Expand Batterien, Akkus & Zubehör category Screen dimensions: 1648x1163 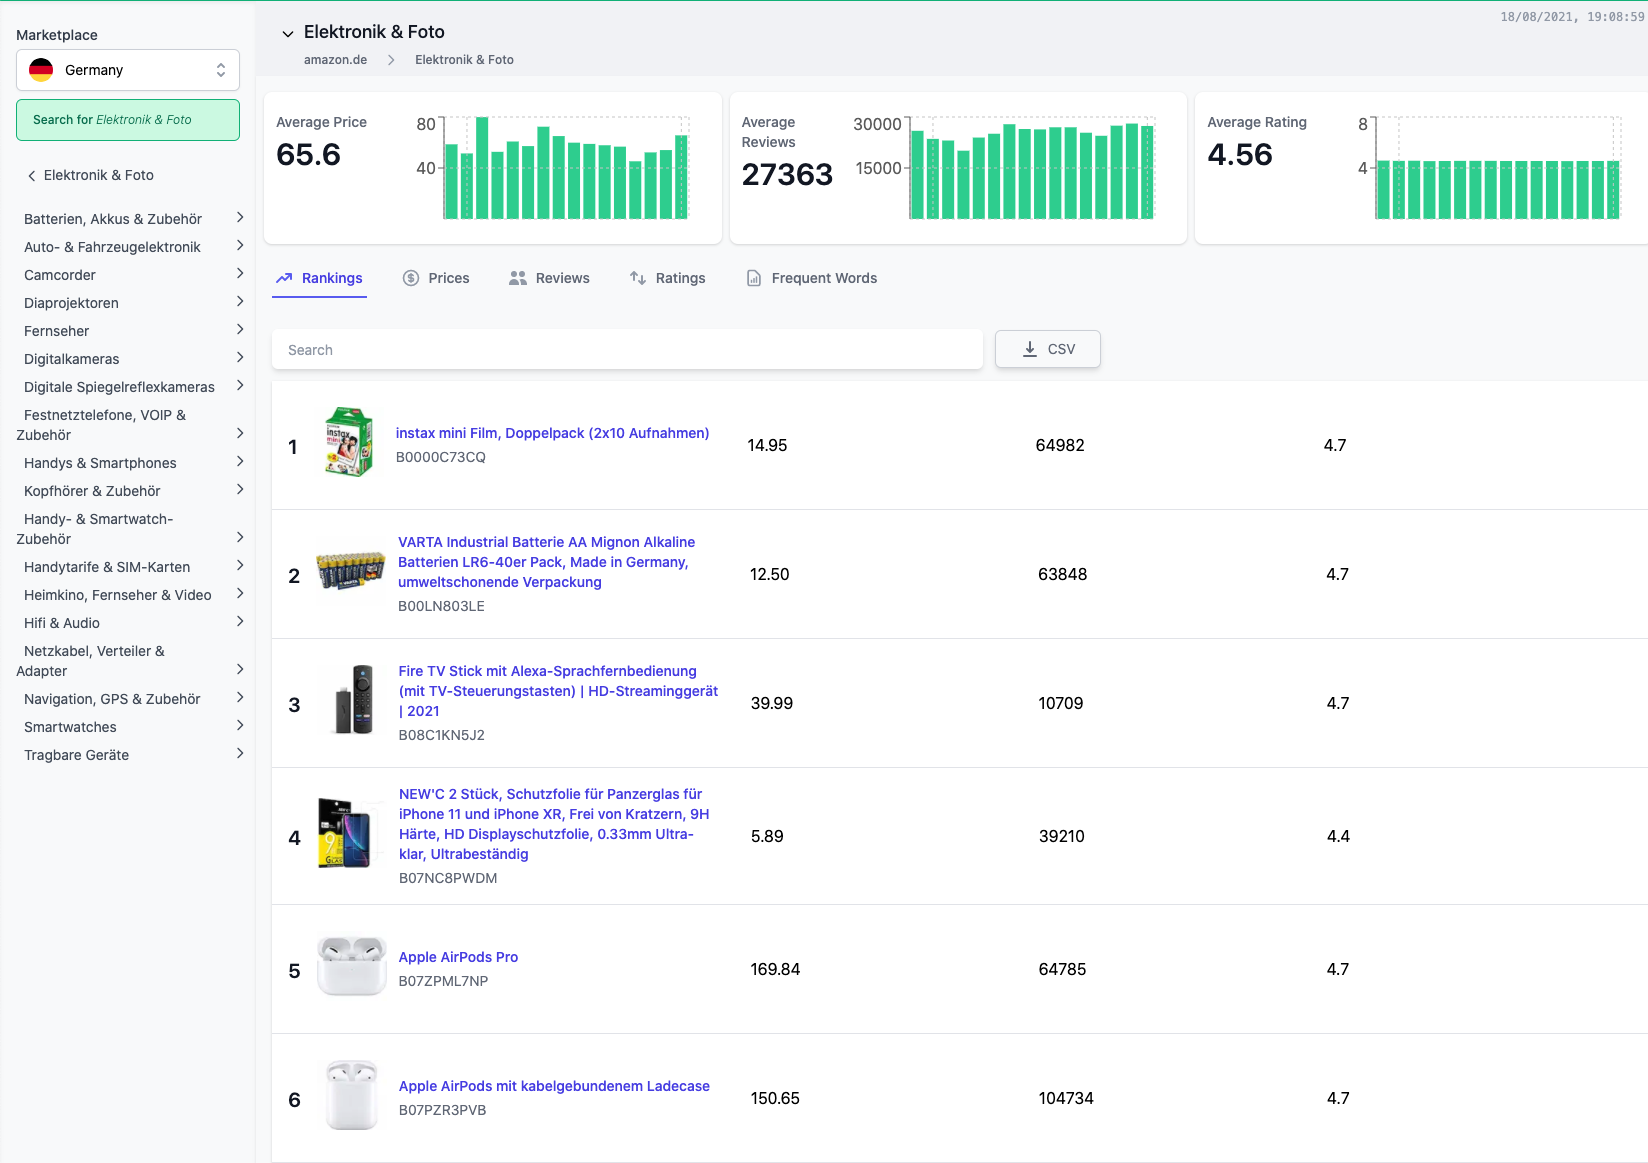pos(240,218)
